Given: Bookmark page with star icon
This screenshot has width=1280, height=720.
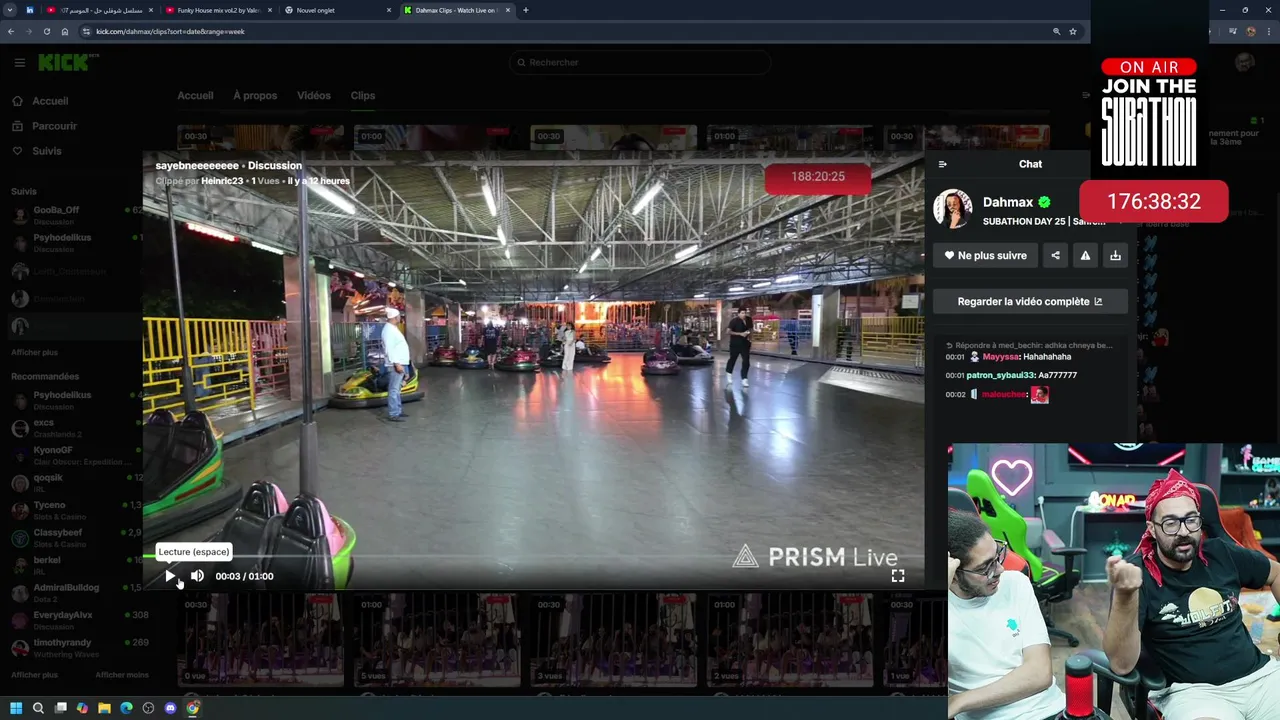Looking at the screenshot, I should tap(1073, 31).
